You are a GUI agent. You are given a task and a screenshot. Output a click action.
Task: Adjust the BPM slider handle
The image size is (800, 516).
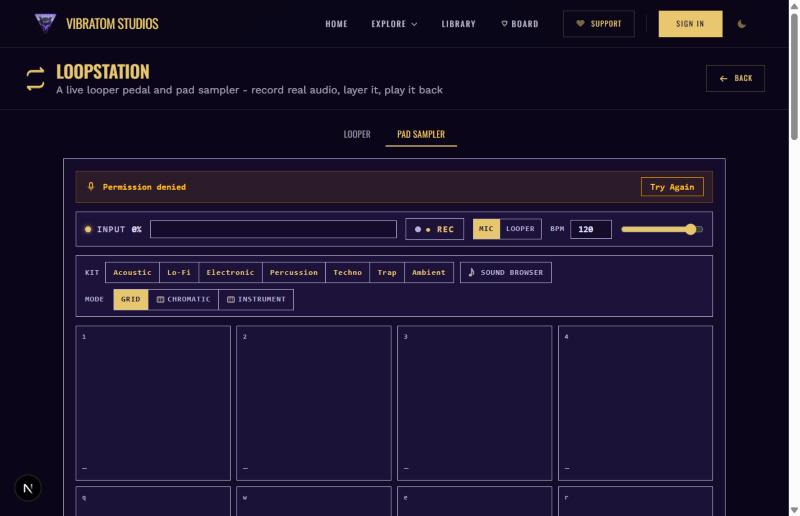(x=690, y=229)
